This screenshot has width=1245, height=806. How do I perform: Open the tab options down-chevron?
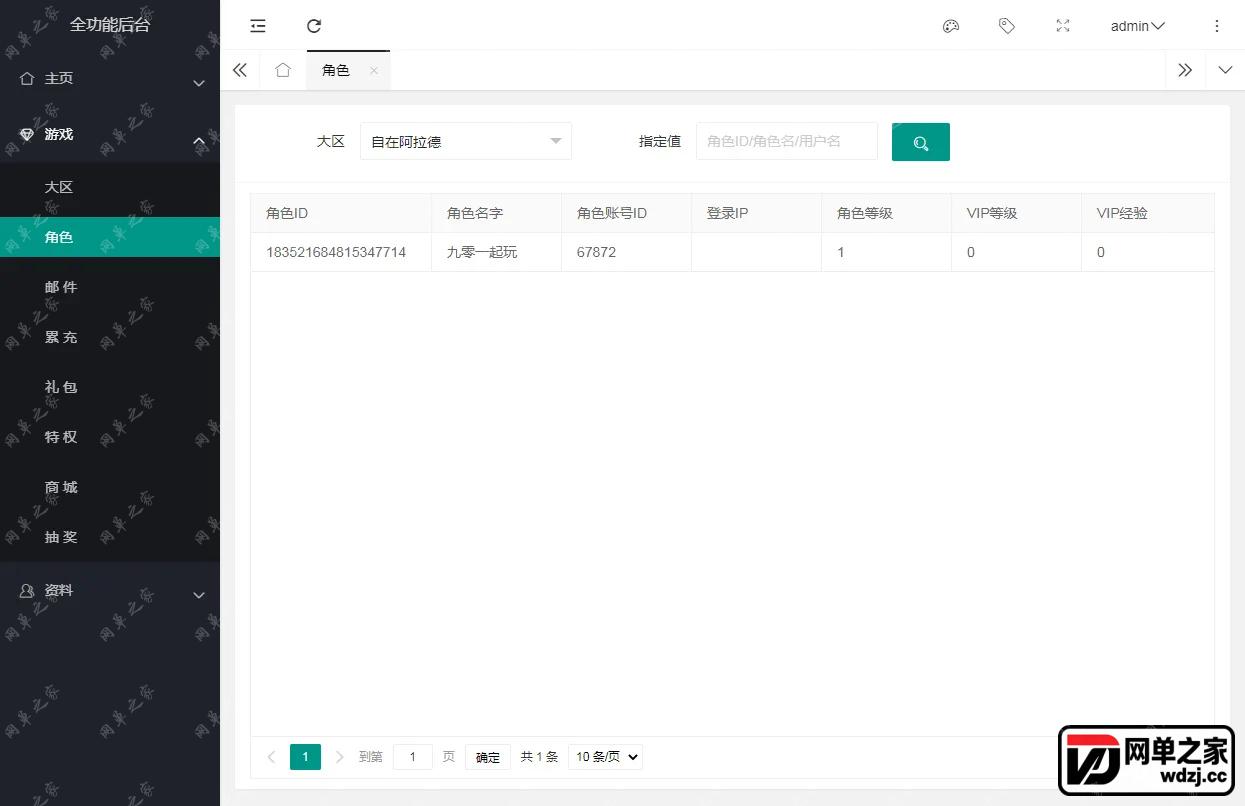(1225, 70)
